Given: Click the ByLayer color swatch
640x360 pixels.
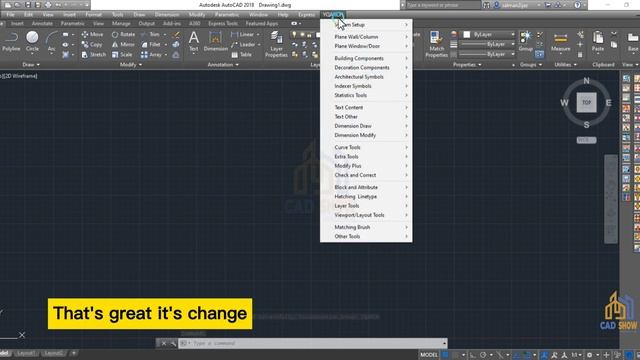Looking at the screenshot, I should coord(467,35).
